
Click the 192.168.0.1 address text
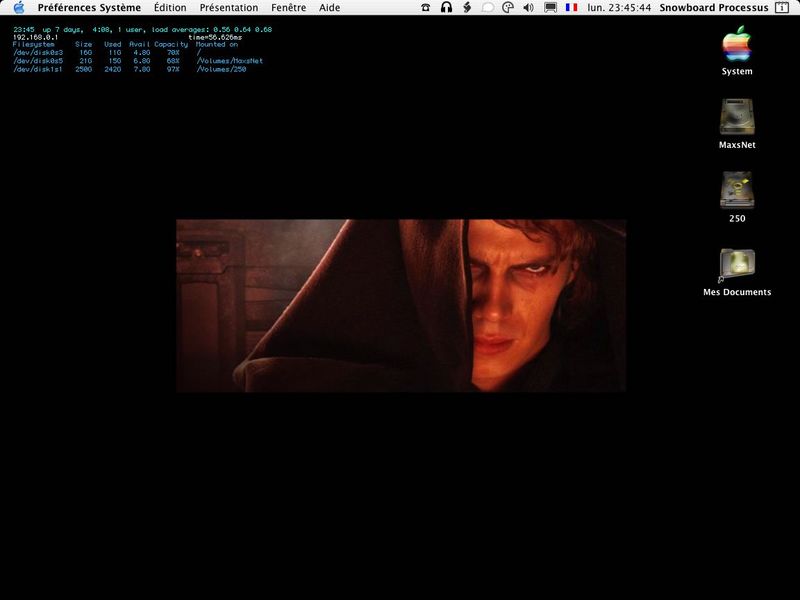pos(35,37)
